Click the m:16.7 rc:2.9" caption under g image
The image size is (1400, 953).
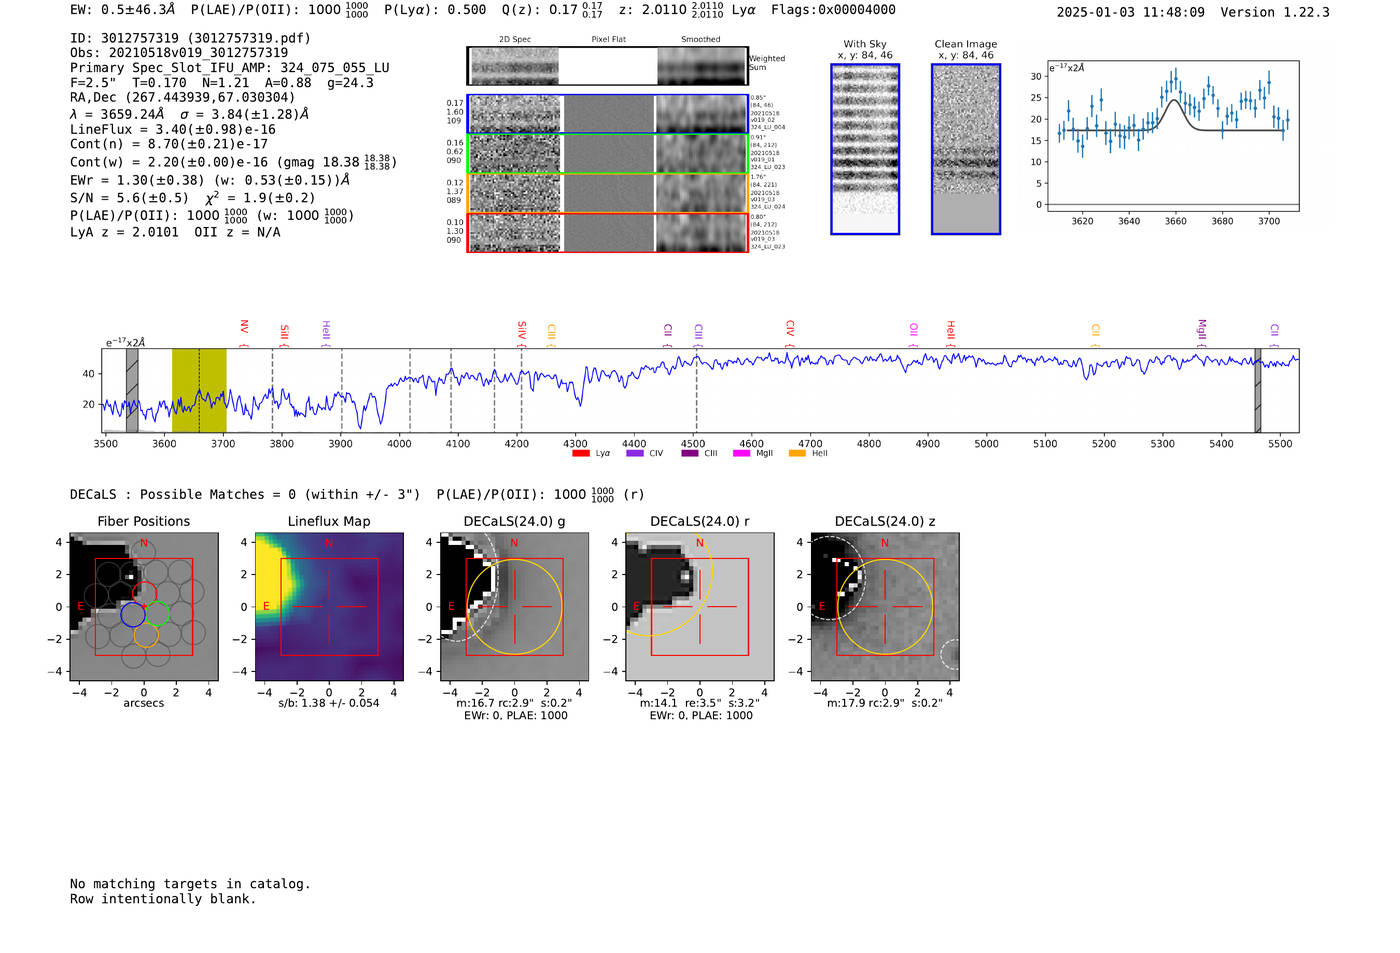514,703
